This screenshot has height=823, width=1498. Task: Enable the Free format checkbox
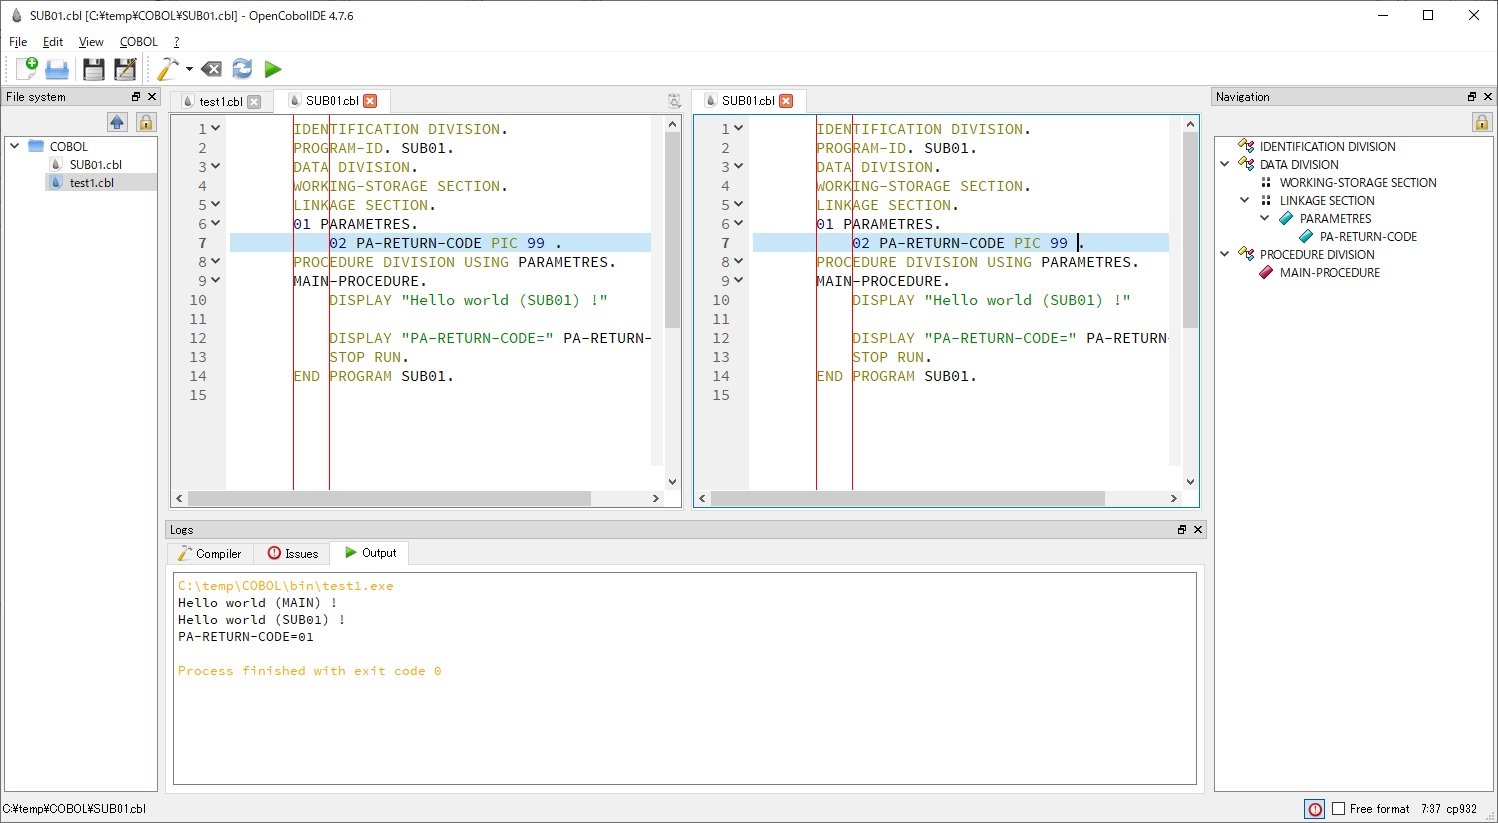click(x=1338, y=809)
